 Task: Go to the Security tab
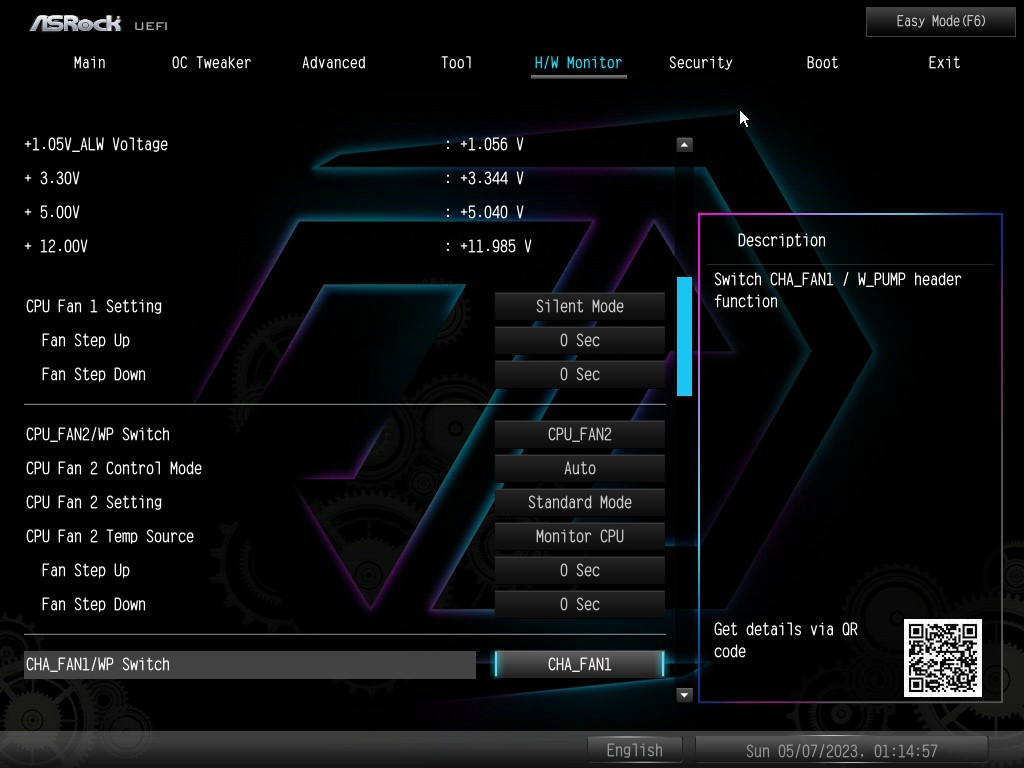(x=700, y=63)
